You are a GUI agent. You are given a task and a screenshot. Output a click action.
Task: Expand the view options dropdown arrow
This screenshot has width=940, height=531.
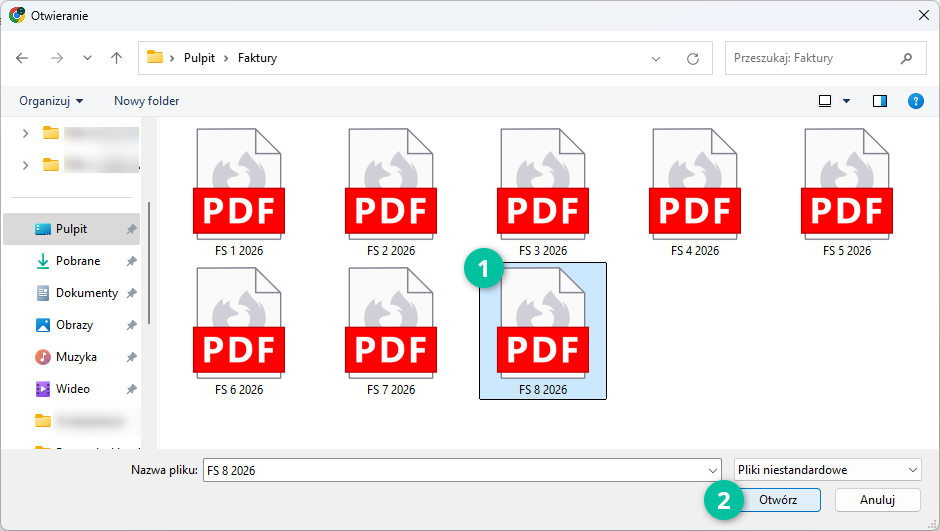tap(847, 101)
